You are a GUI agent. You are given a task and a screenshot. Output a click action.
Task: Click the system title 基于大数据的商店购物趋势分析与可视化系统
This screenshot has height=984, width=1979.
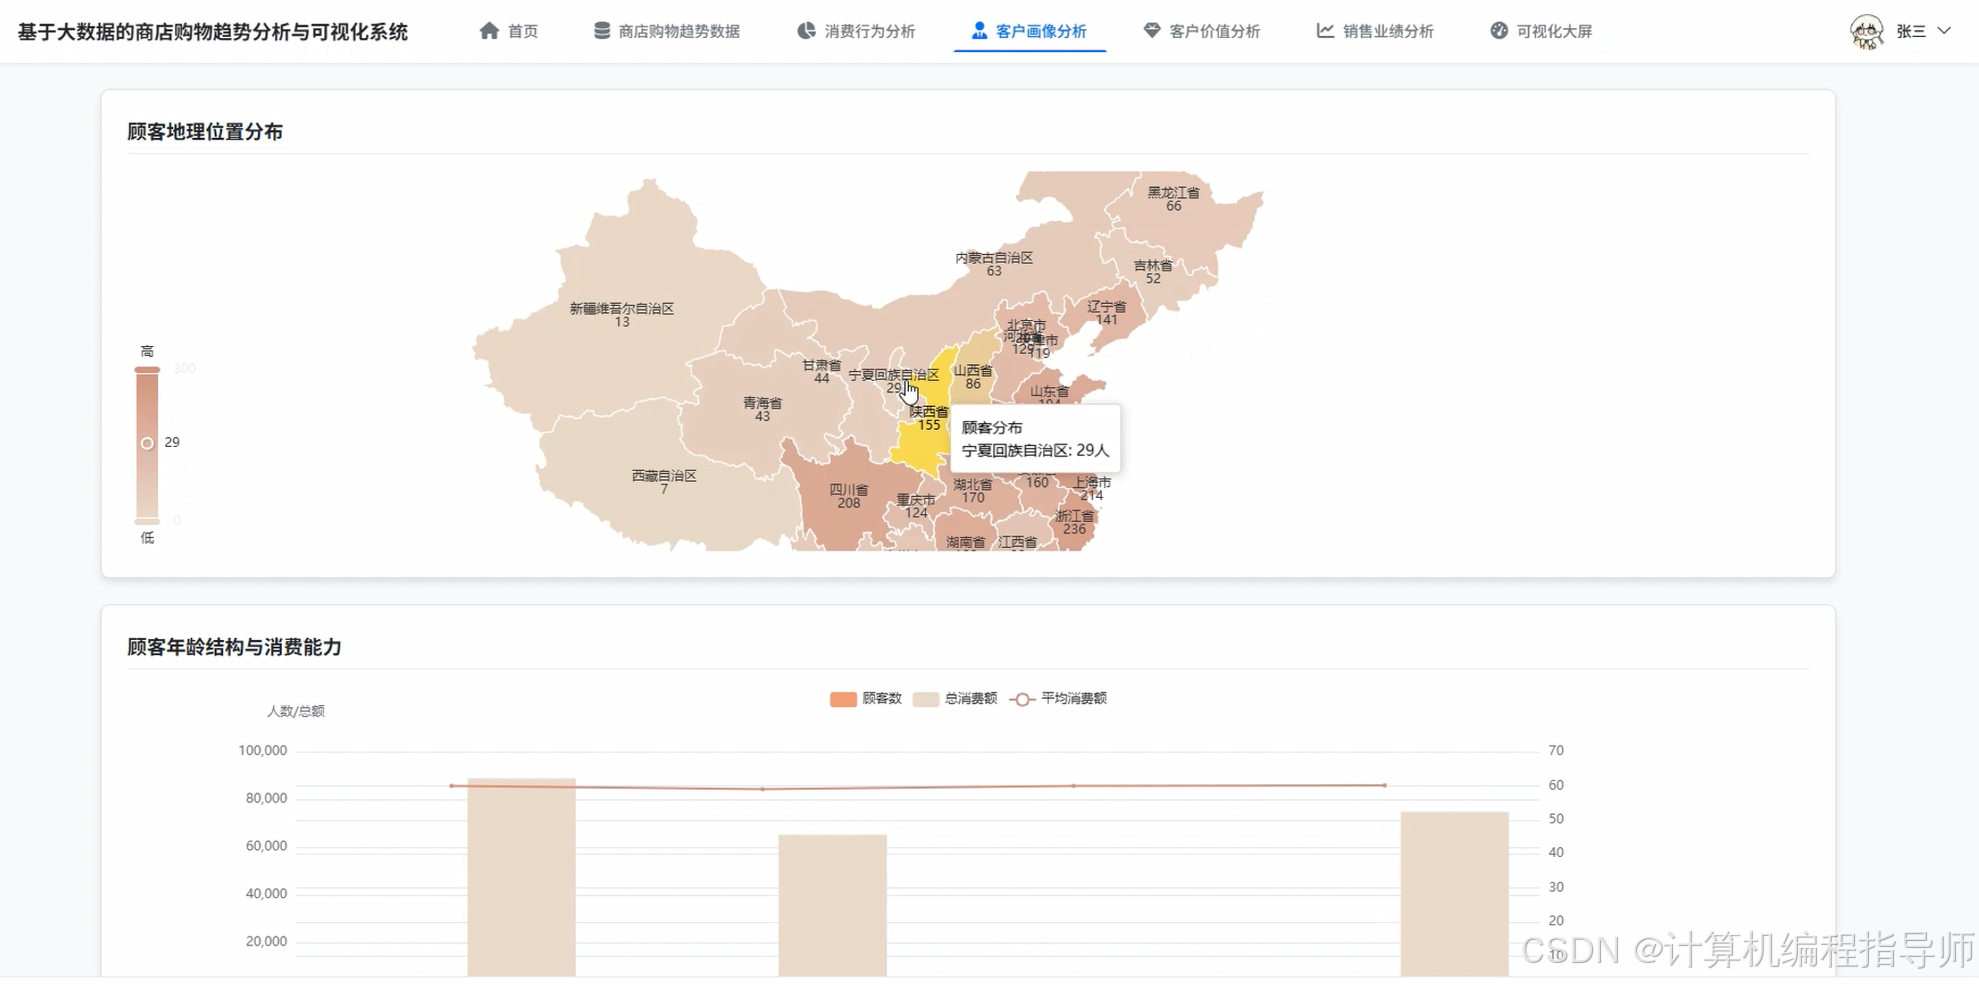[x=213, y=32]
